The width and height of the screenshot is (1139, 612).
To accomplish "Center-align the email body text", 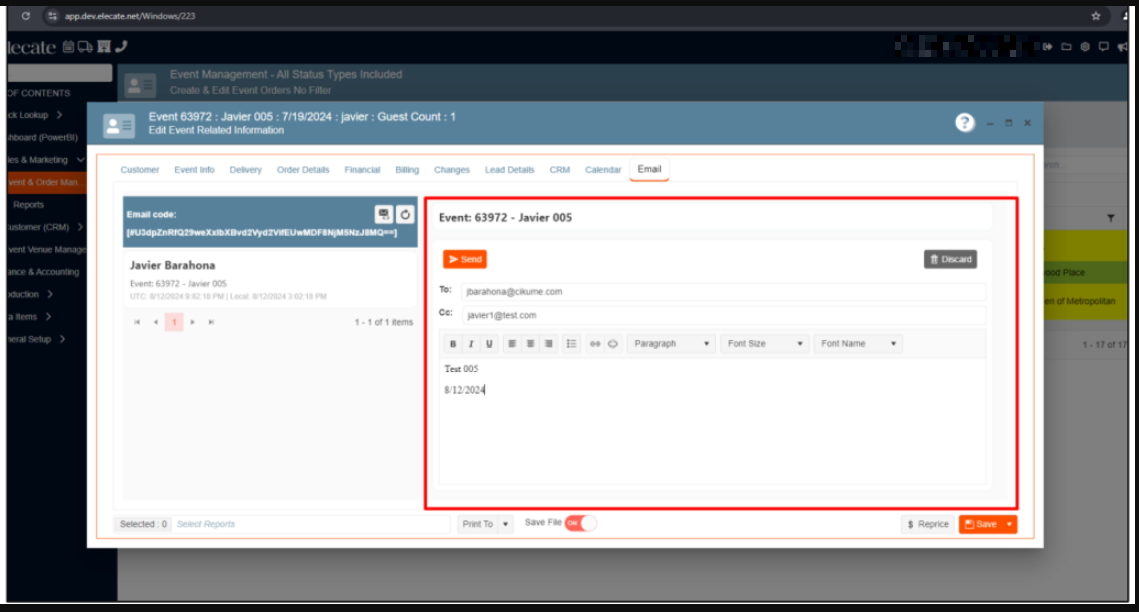I will tap(530, 344).
